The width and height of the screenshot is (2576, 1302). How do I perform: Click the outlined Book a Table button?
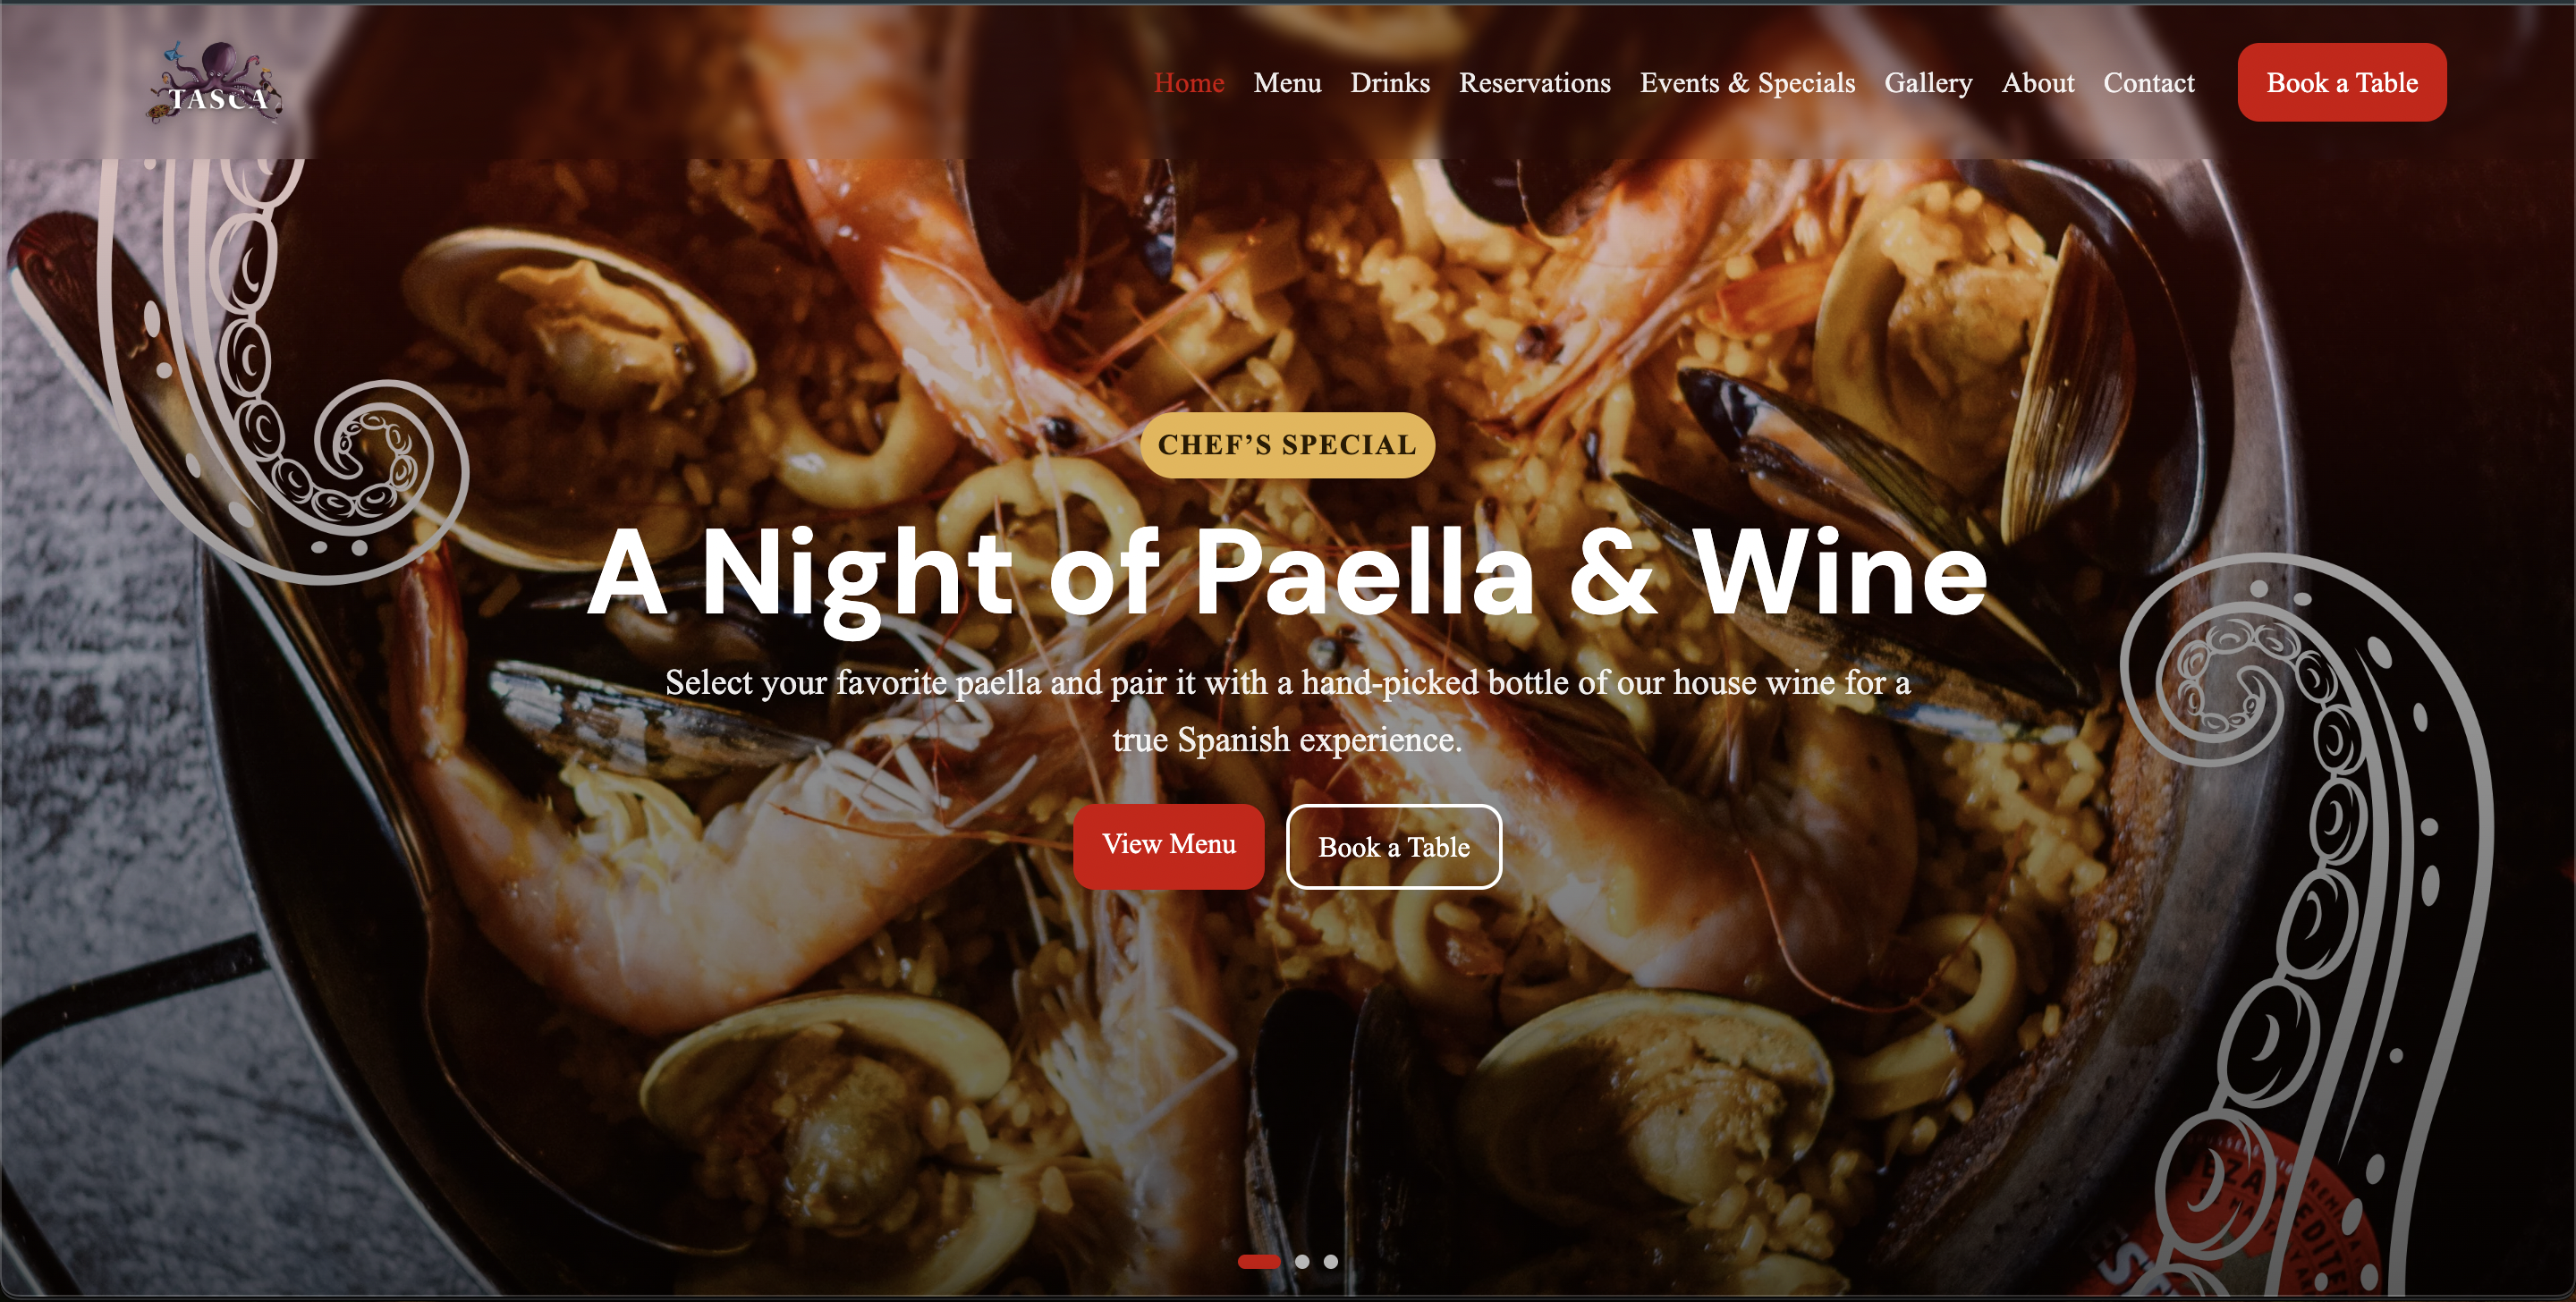coord(1393,846)
